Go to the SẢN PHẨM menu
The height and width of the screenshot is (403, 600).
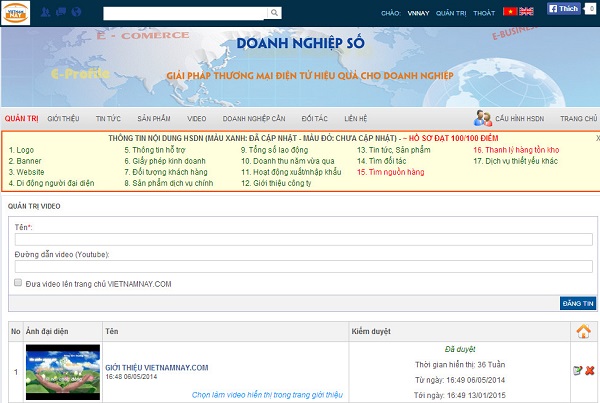point(154,119)
